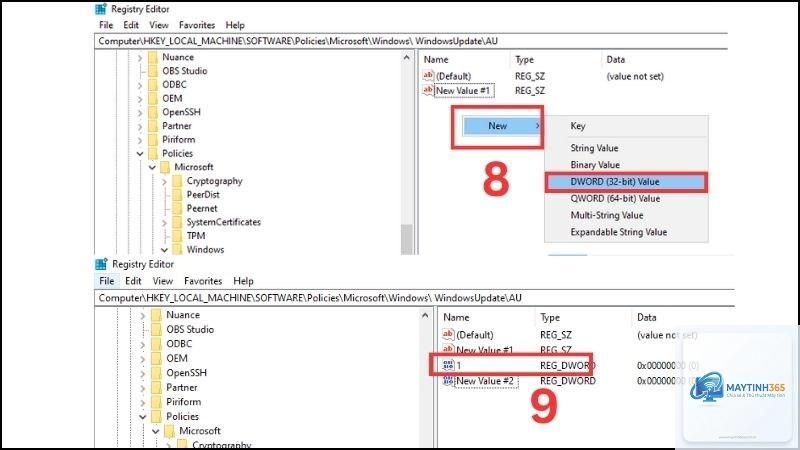
Task: Select New Value #2 name text
Action: [485, 381]
